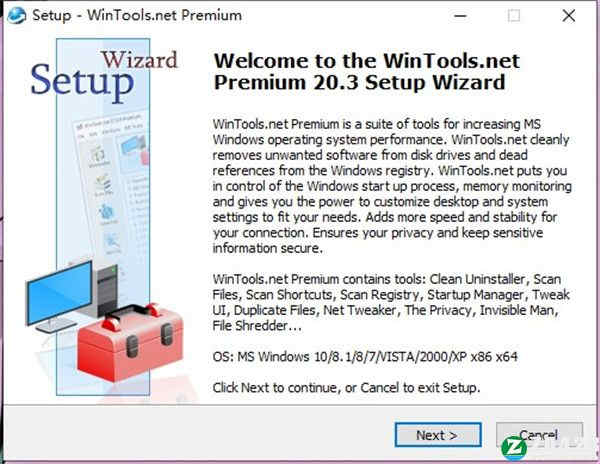Click the "Setup - WinTools.net Premium" title text

pos(137,16)
